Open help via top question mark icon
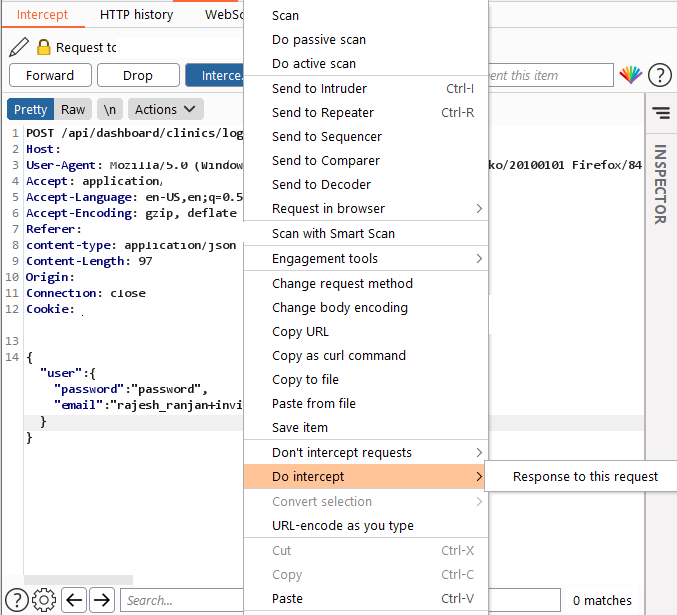Viewport: 677px width, 615px height. tap(659, 75)
